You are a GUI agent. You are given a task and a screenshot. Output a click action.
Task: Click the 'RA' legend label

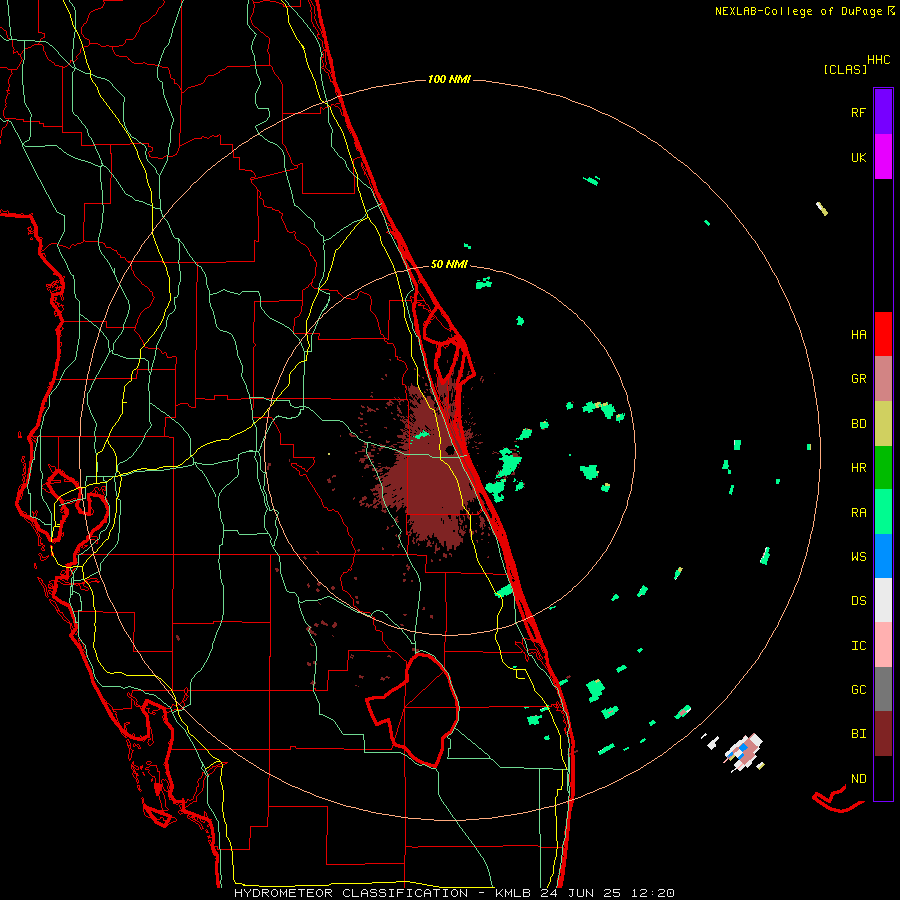858,513
